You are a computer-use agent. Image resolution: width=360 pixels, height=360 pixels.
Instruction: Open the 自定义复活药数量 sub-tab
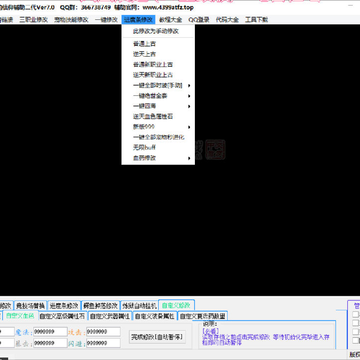point(202,316)
